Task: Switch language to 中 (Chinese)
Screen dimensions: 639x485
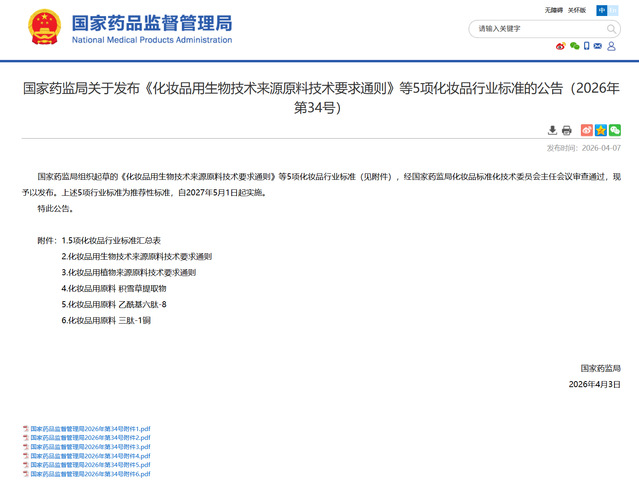Action: pos(602,10)
